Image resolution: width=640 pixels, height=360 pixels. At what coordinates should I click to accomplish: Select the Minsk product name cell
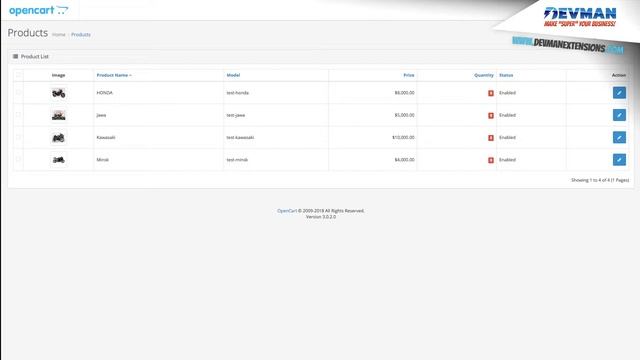[158, 160]
